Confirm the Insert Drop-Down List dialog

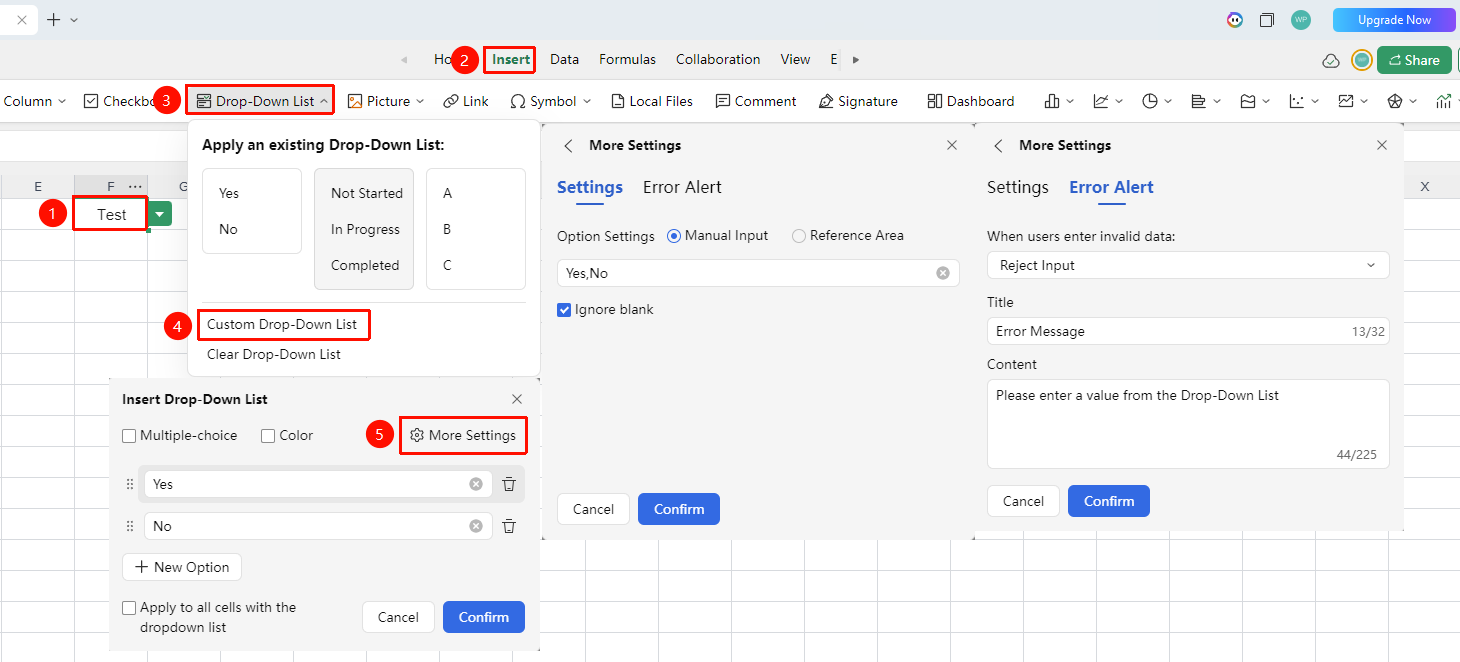pyautogui.click(x=484, y=617)
